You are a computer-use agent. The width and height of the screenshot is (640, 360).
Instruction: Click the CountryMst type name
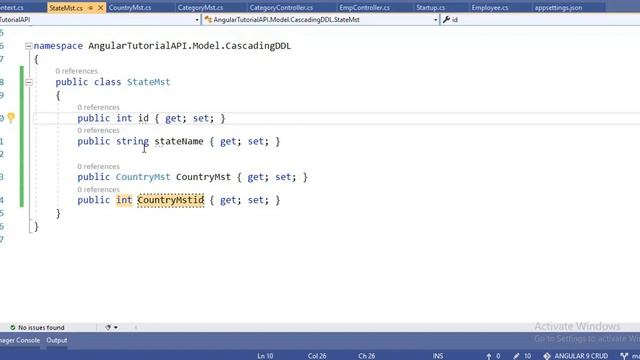[x=143, y=177]
